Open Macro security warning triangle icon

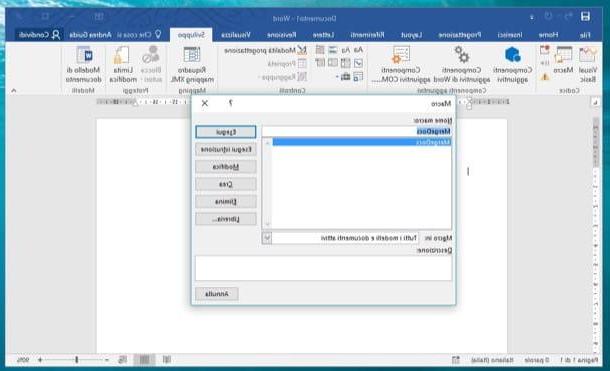coord(545,77)
